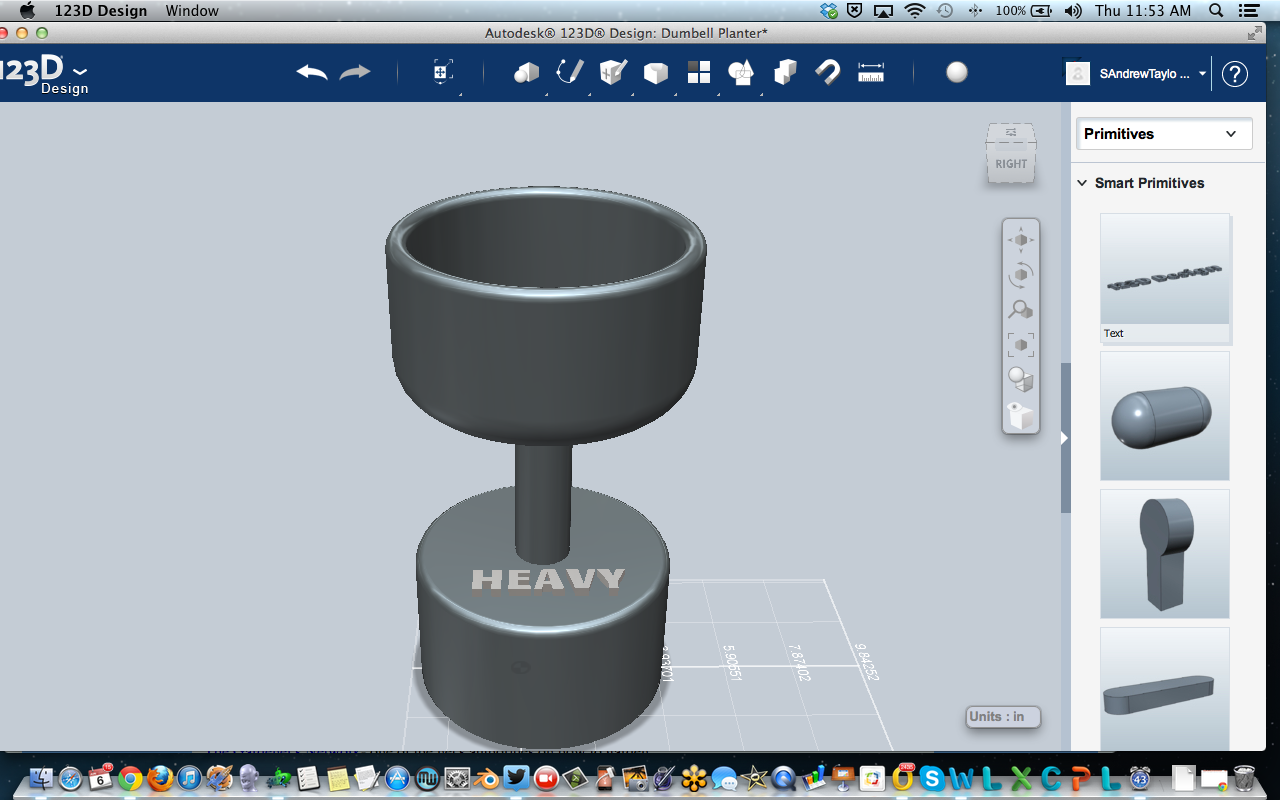The width and height of the screenshot is (1280, 800).
Task: Open the Primitives tool (box and sphere icon)
Action: [526, 72]
